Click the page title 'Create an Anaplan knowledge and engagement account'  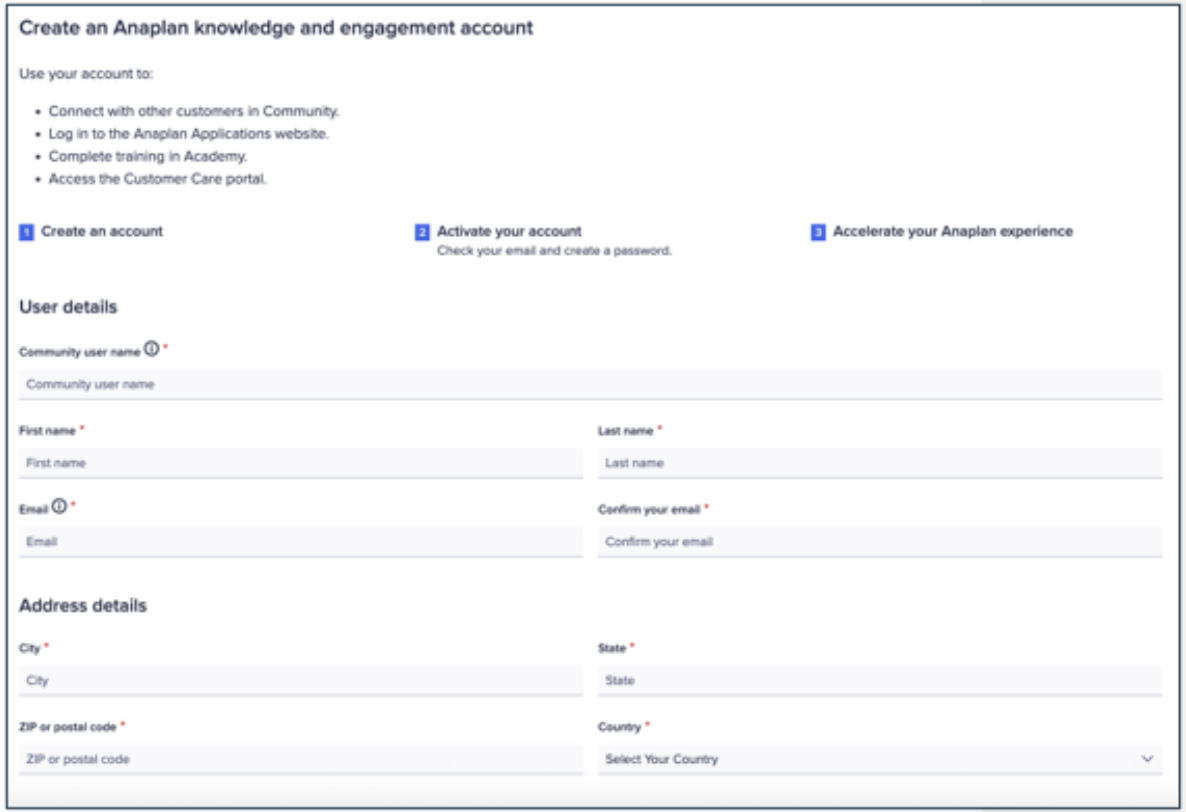tap(276, 28)
